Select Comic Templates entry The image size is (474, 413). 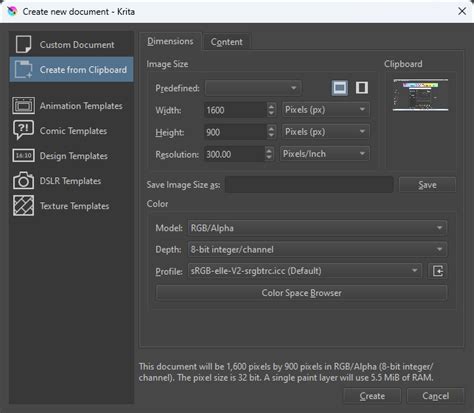click(71, 131)
